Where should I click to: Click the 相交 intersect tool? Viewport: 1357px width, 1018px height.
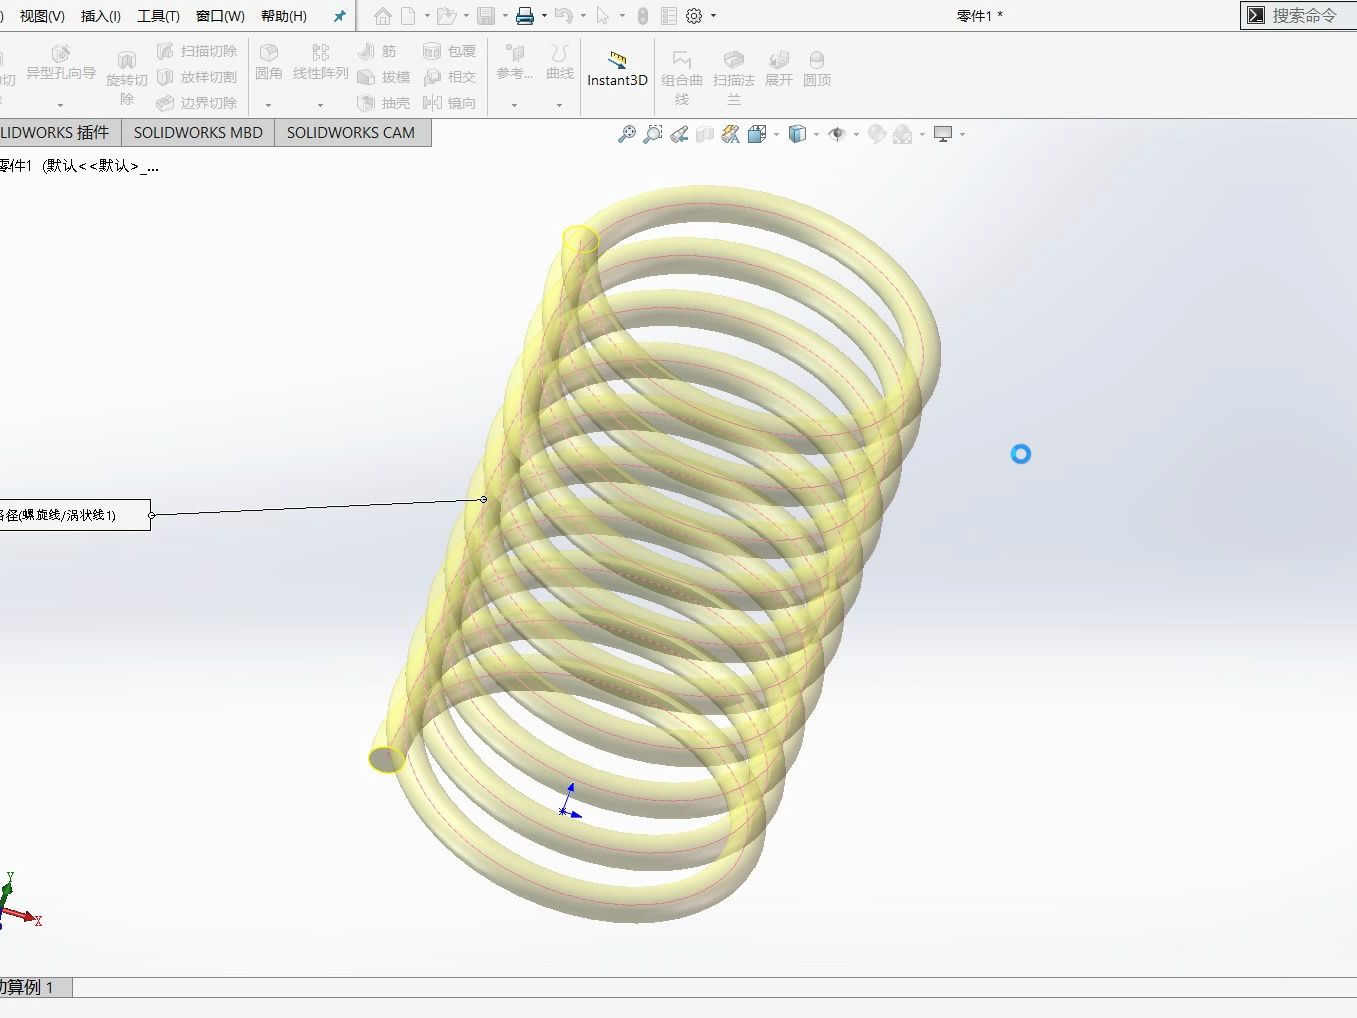(x=450, y=77)
